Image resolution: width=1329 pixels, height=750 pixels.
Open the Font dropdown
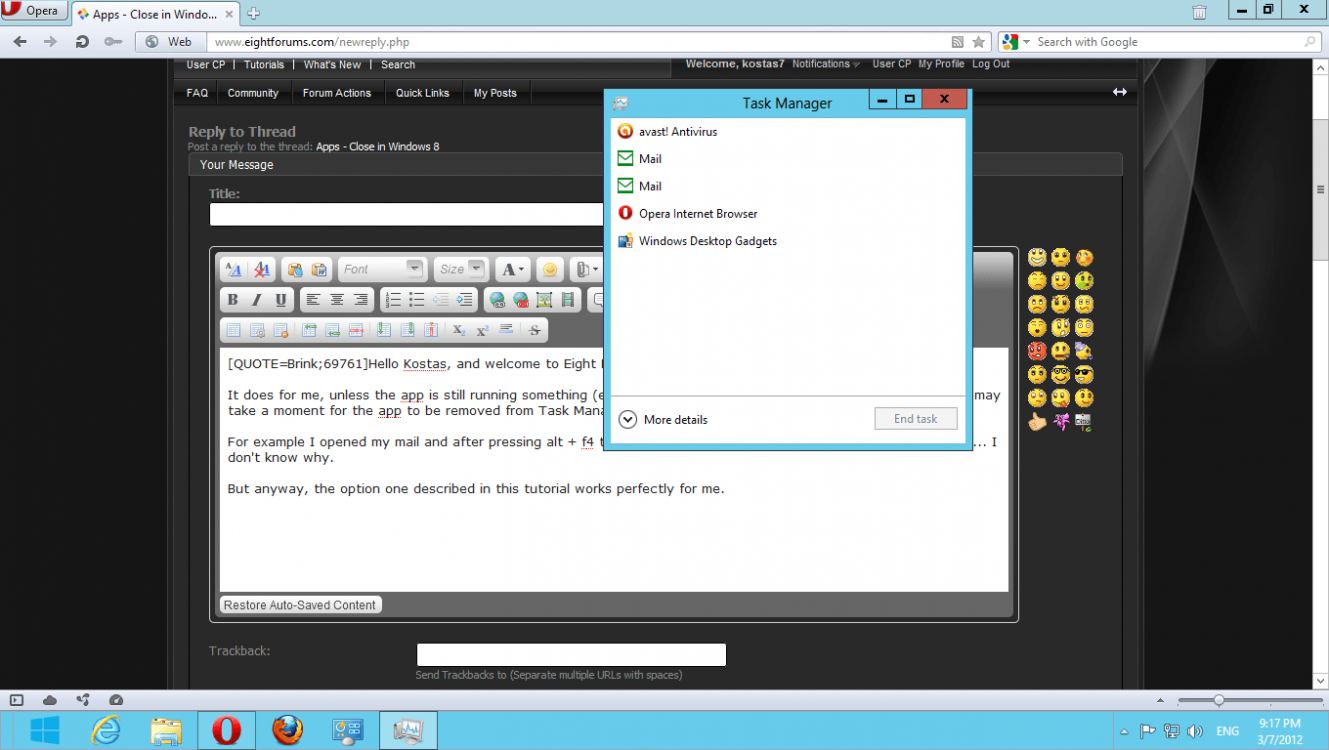383,270
